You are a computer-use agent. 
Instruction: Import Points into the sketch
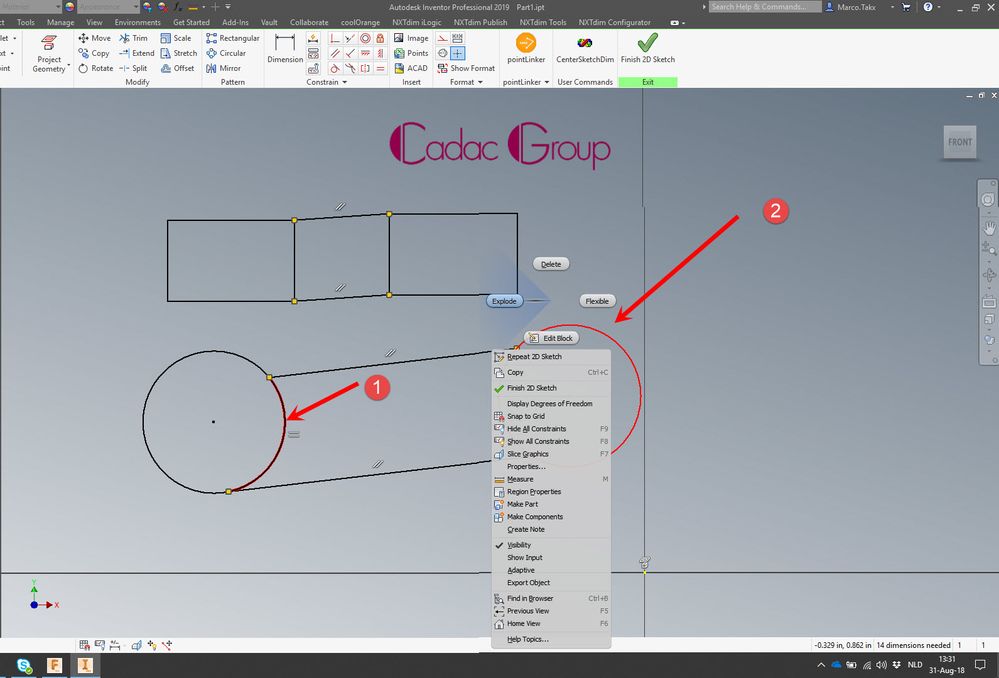coord(411,54)
